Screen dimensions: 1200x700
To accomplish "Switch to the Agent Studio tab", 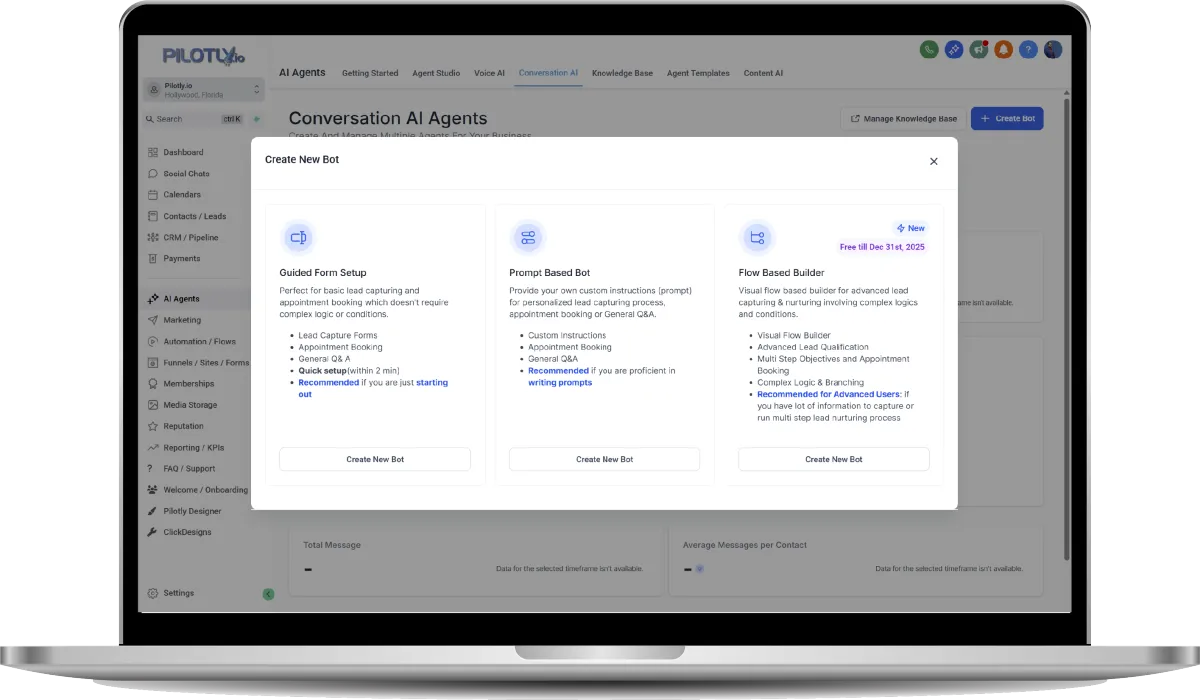I will pos(436,73).
